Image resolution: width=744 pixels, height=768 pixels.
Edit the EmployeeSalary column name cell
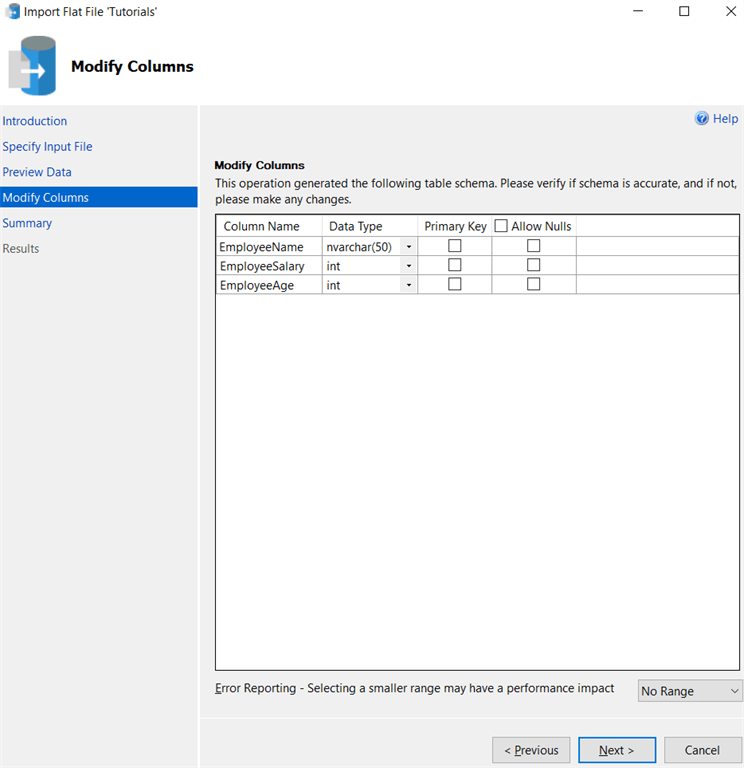pos(269,265)
